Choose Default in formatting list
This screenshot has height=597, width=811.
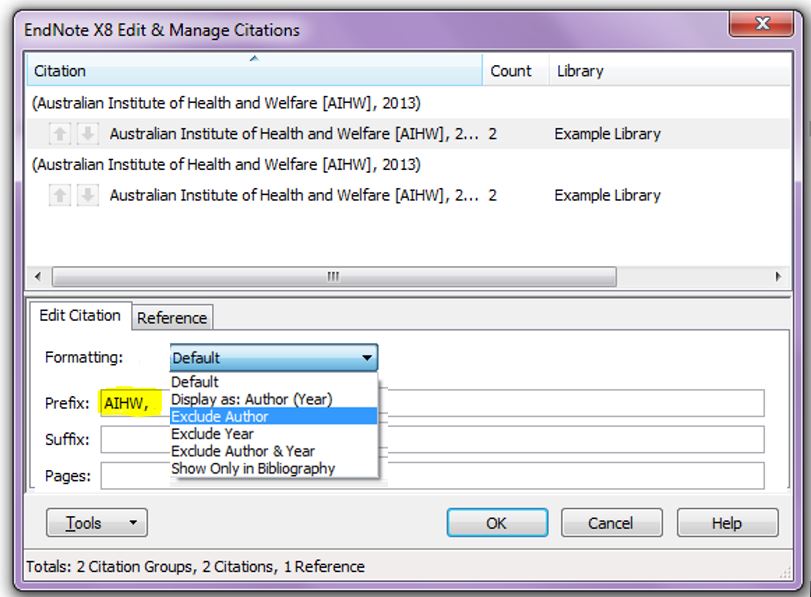[x=274, y=382]
